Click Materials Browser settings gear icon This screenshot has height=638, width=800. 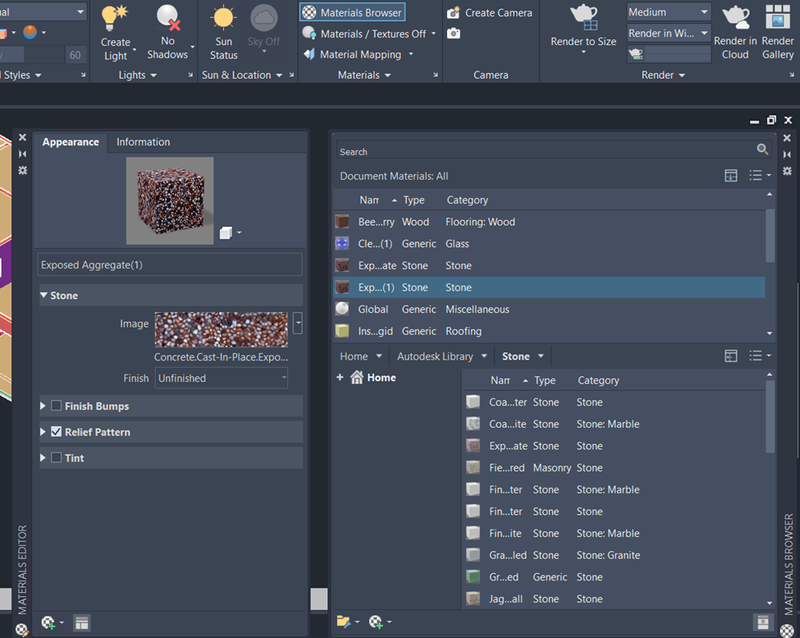click(x=787, y=171)
